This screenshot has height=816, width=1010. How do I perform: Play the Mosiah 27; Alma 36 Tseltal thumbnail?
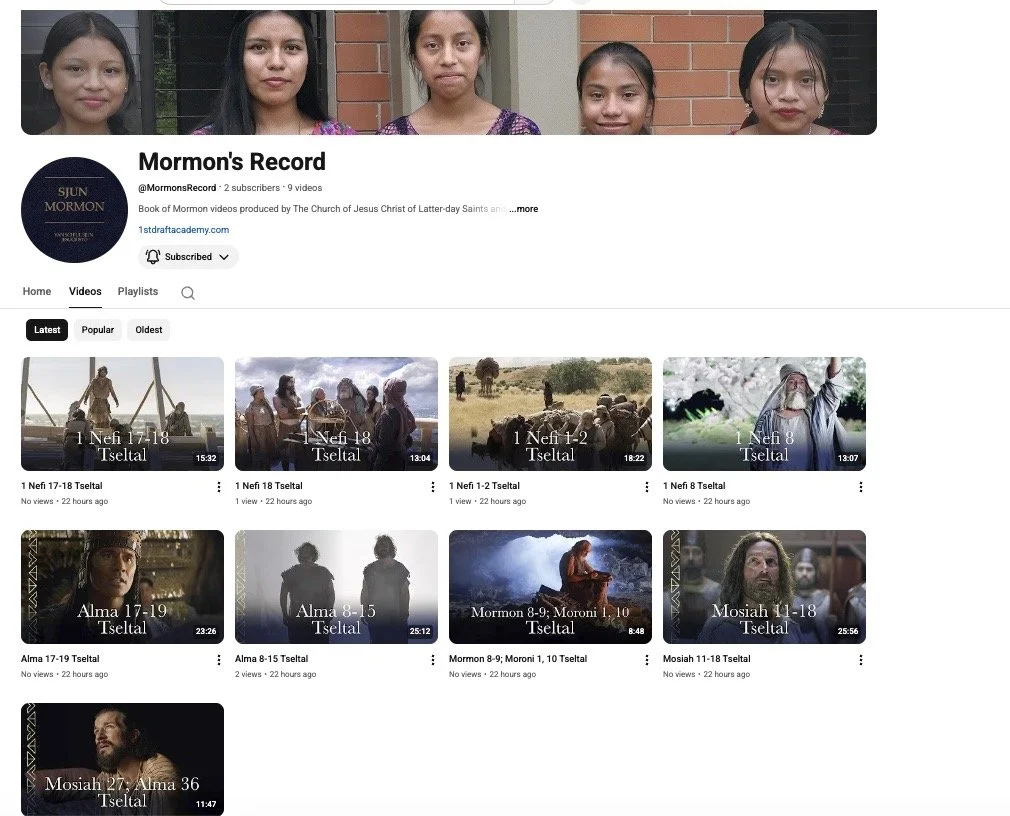coord(122,759)
